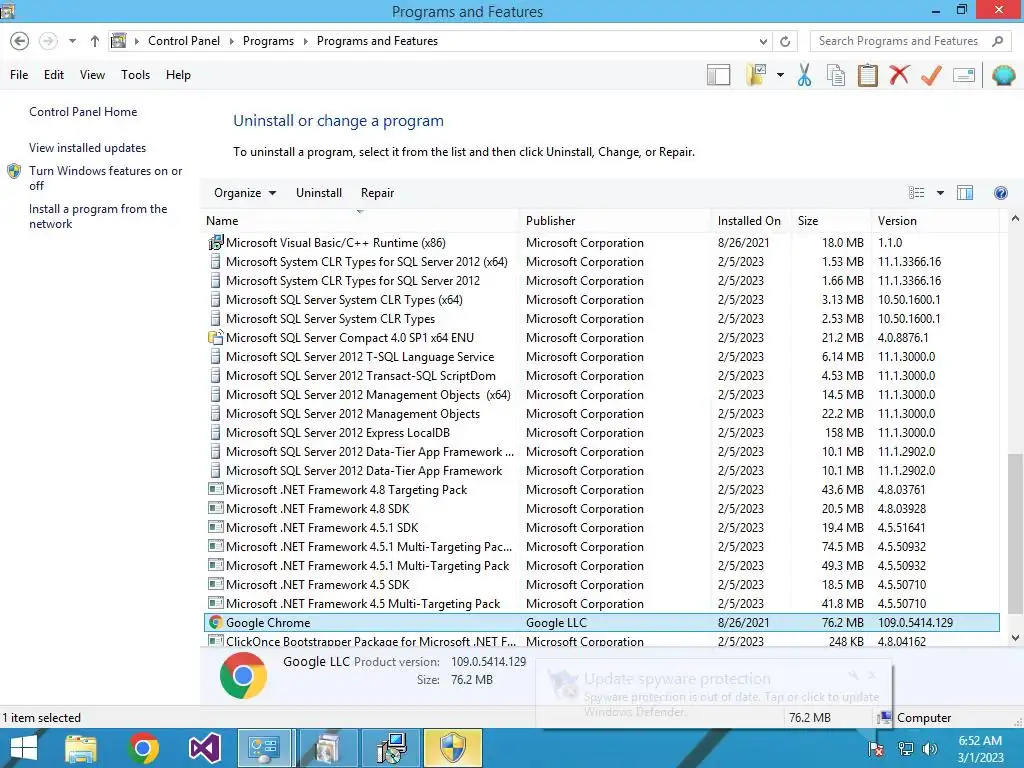Open the View installed updates link
Image resolution: width=1024 pixels, height=768 pixels.
tap(88, 148)
